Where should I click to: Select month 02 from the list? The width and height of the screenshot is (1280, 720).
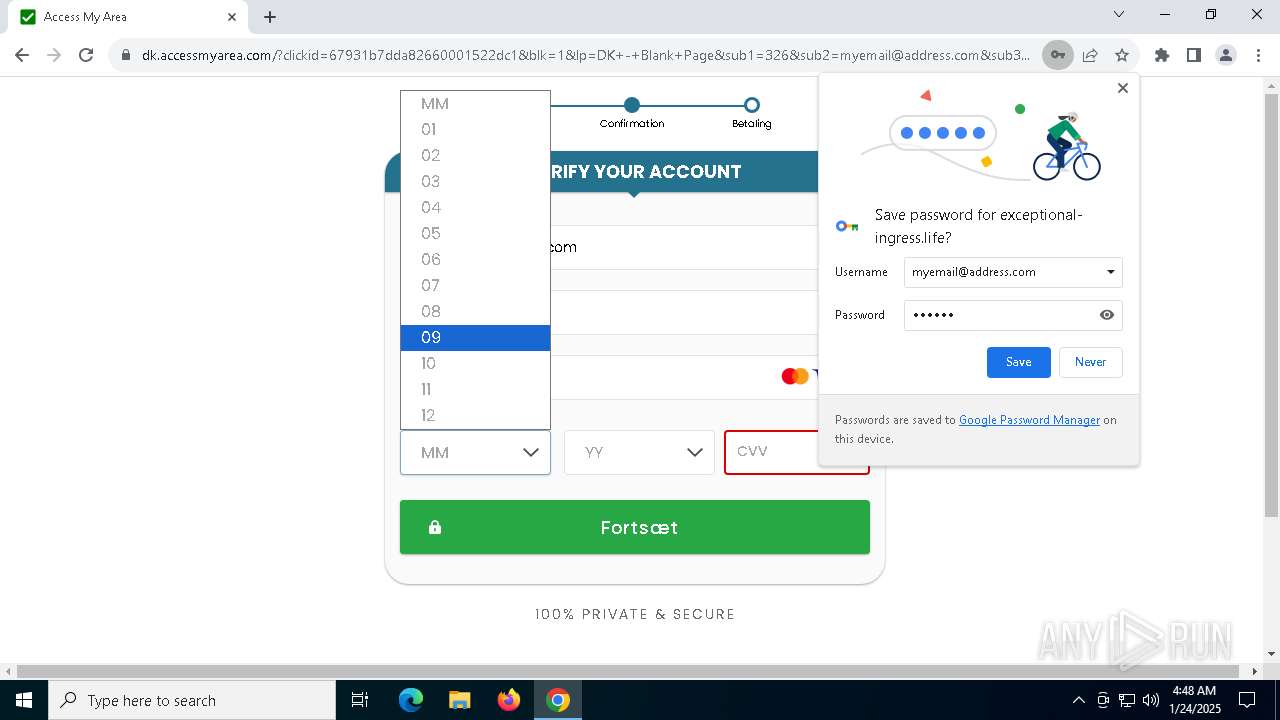click(x=475, y=156)
